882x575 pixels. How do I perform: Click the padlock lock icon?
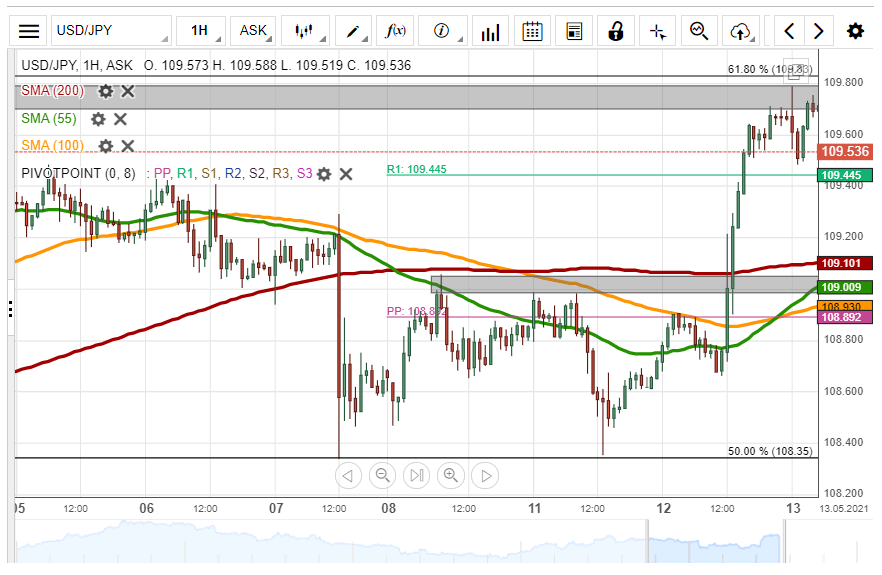(x=616, y=31)
